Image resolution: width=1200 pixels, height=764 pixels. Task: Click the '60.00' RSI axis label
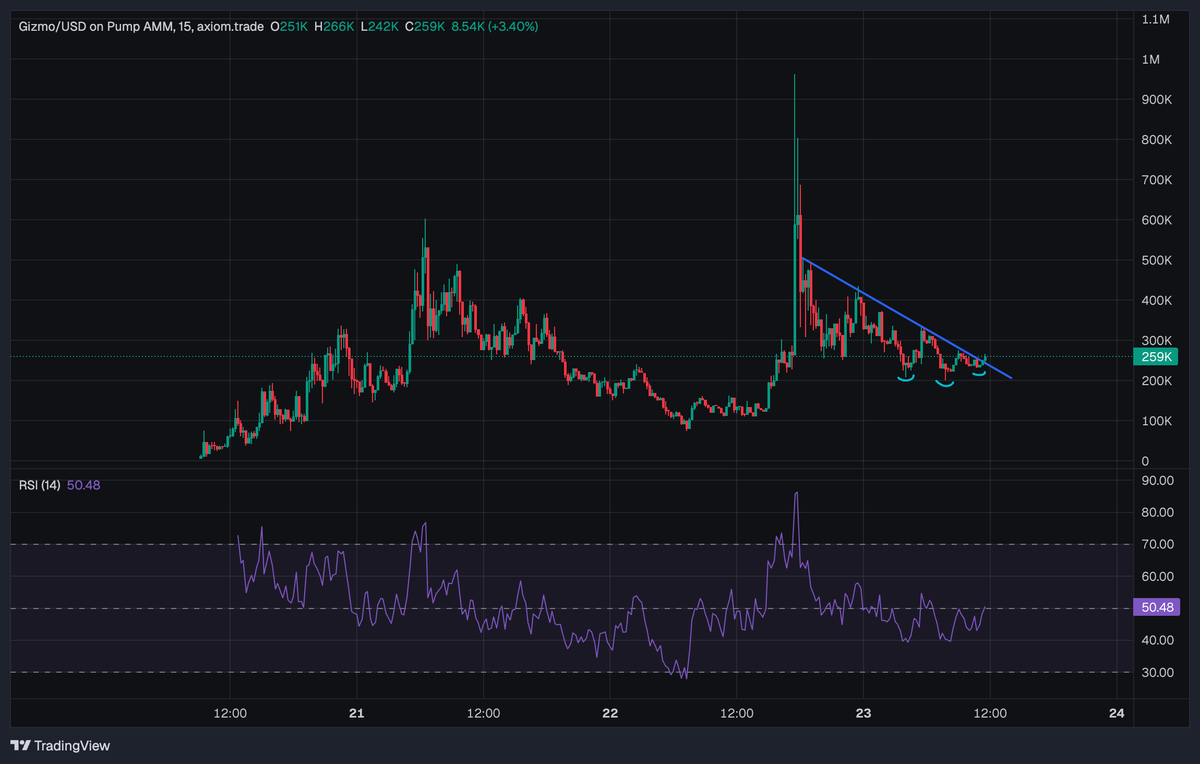(x=1156, y=576)
